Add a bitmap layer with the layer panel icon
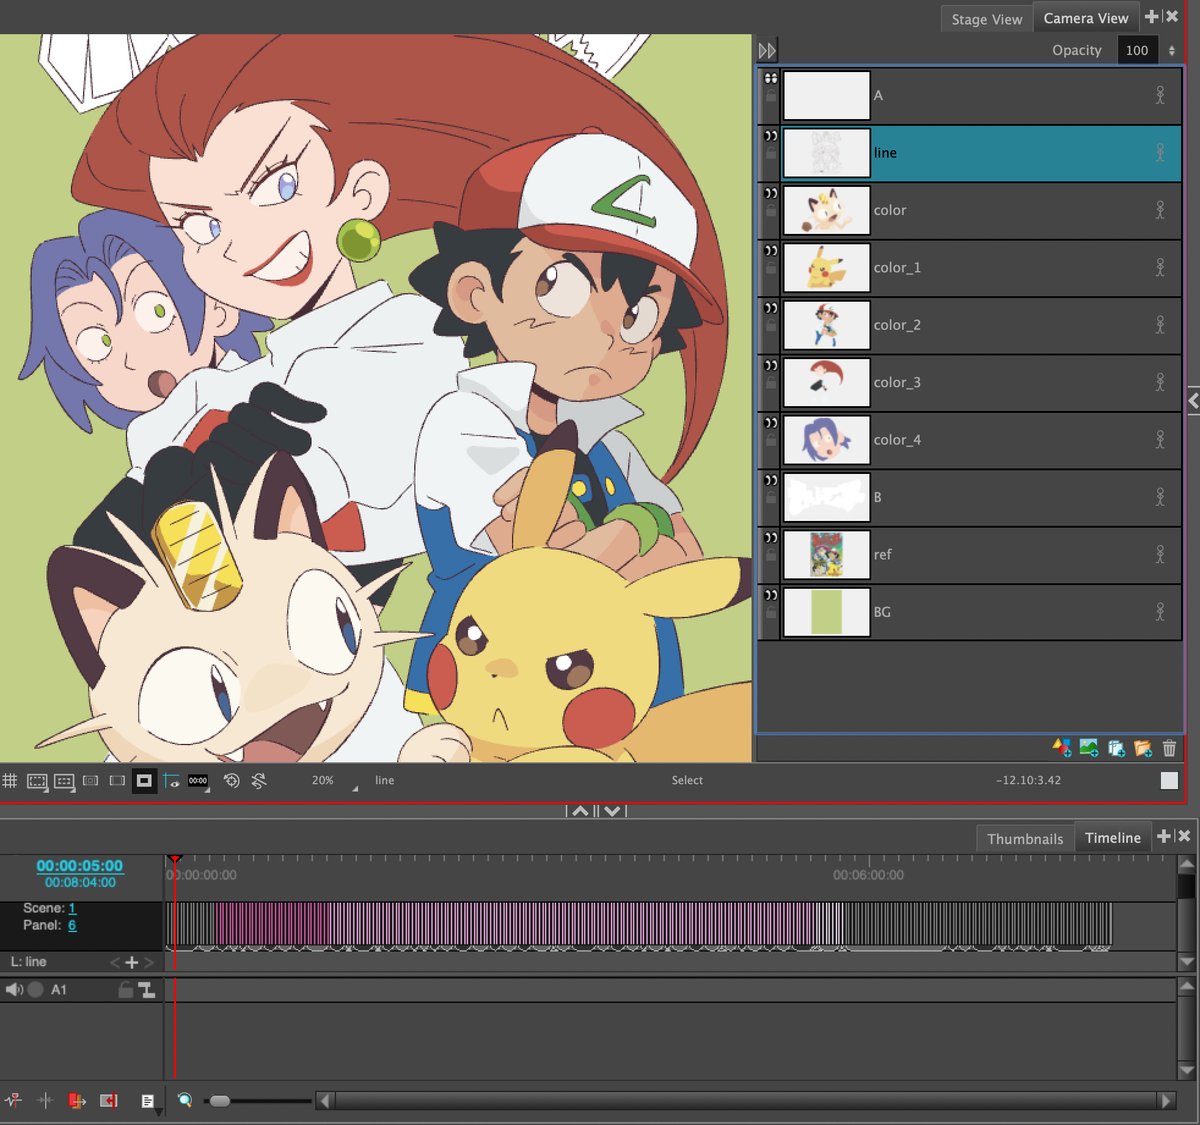The width and height of the screenshot is (1200, 1125). pyautogui.click(x=1089, y=748)
